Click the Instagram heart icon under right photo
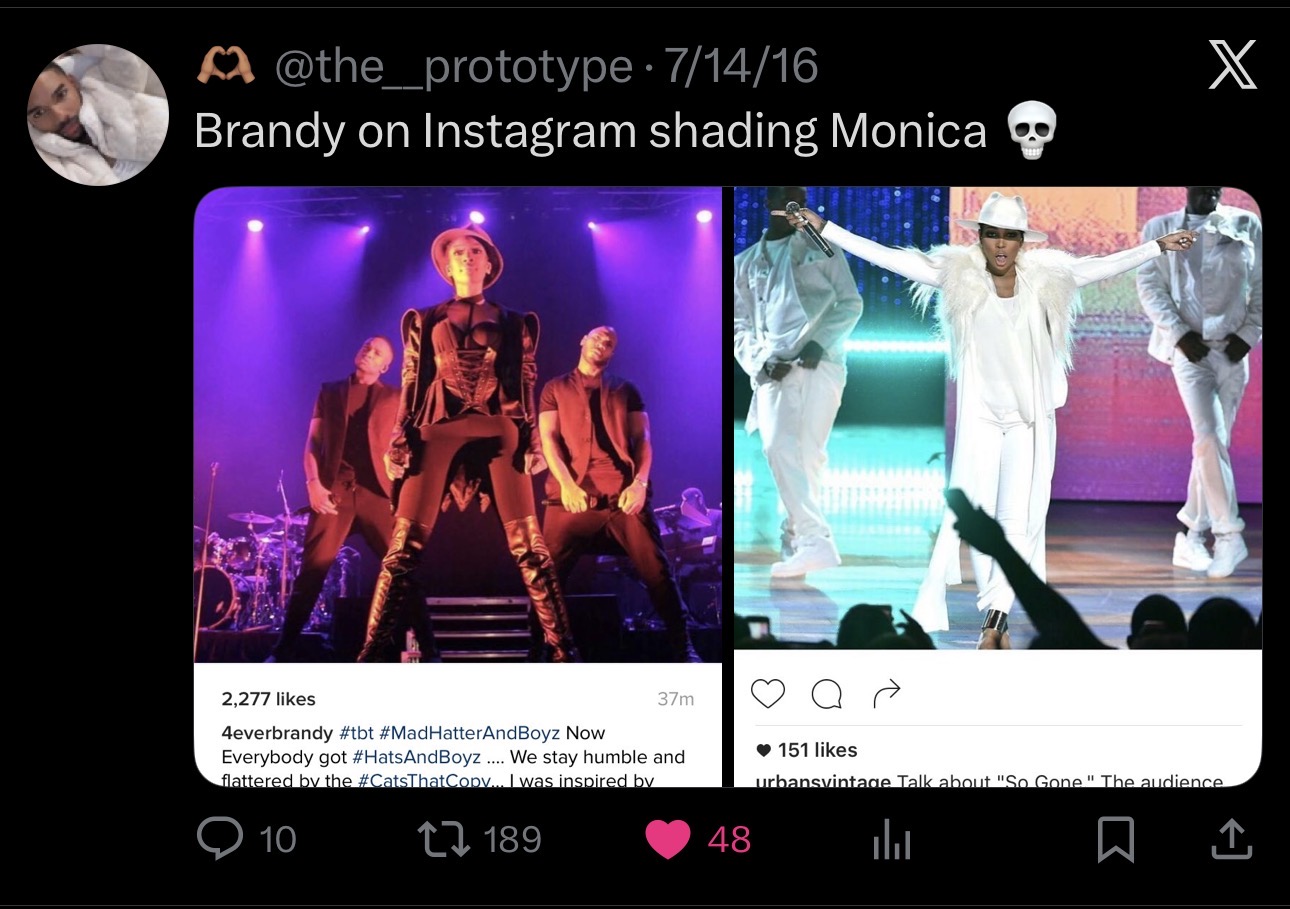 [768, 693]
